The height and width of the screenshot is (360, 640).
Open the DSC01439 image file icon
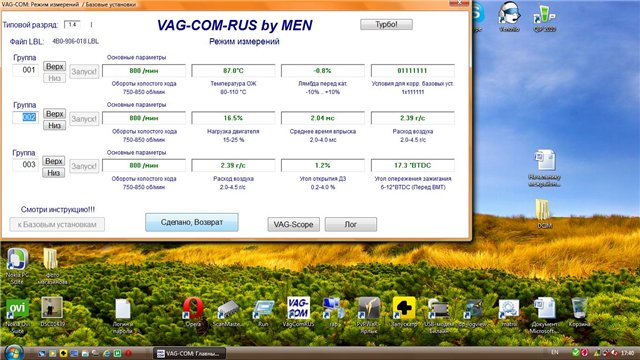coord(52,311)
